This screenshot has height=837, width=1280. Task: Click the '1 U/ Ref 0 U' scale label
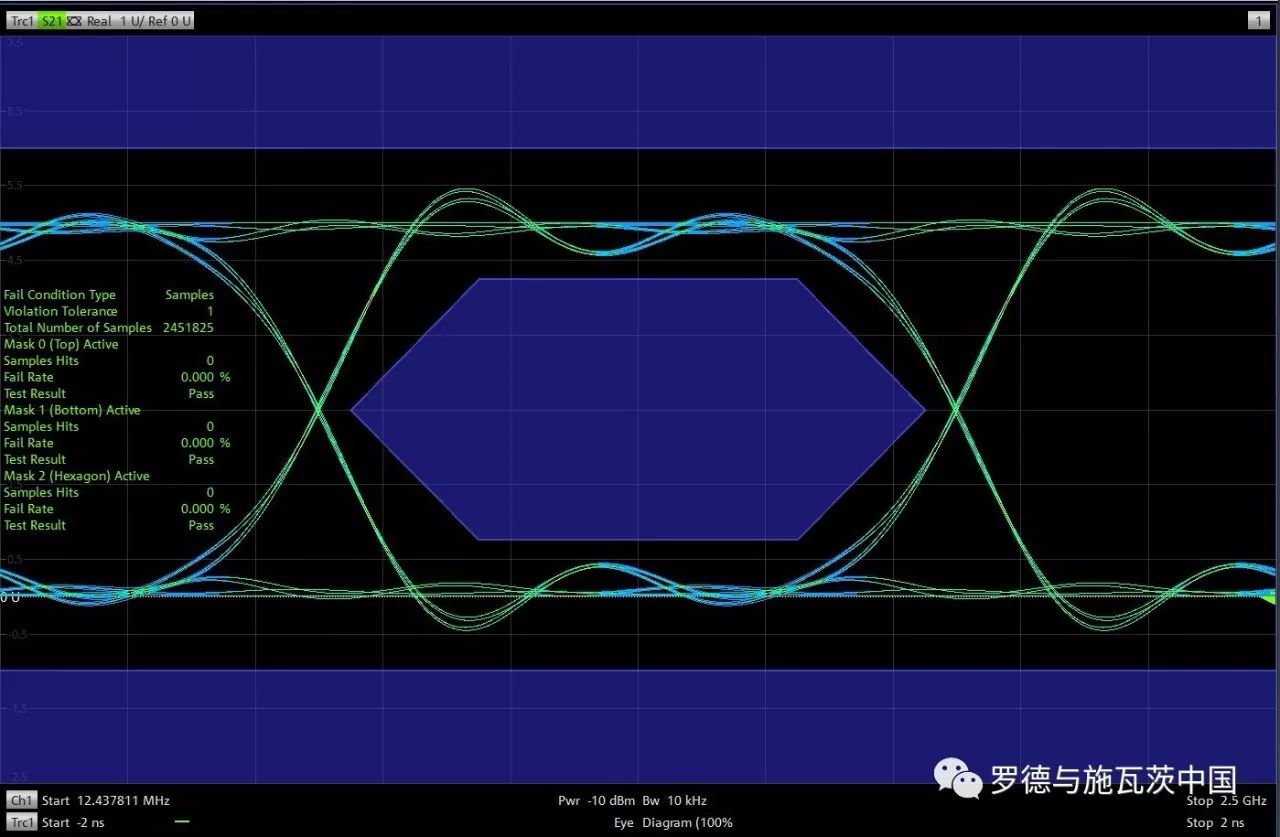point(155,21)
